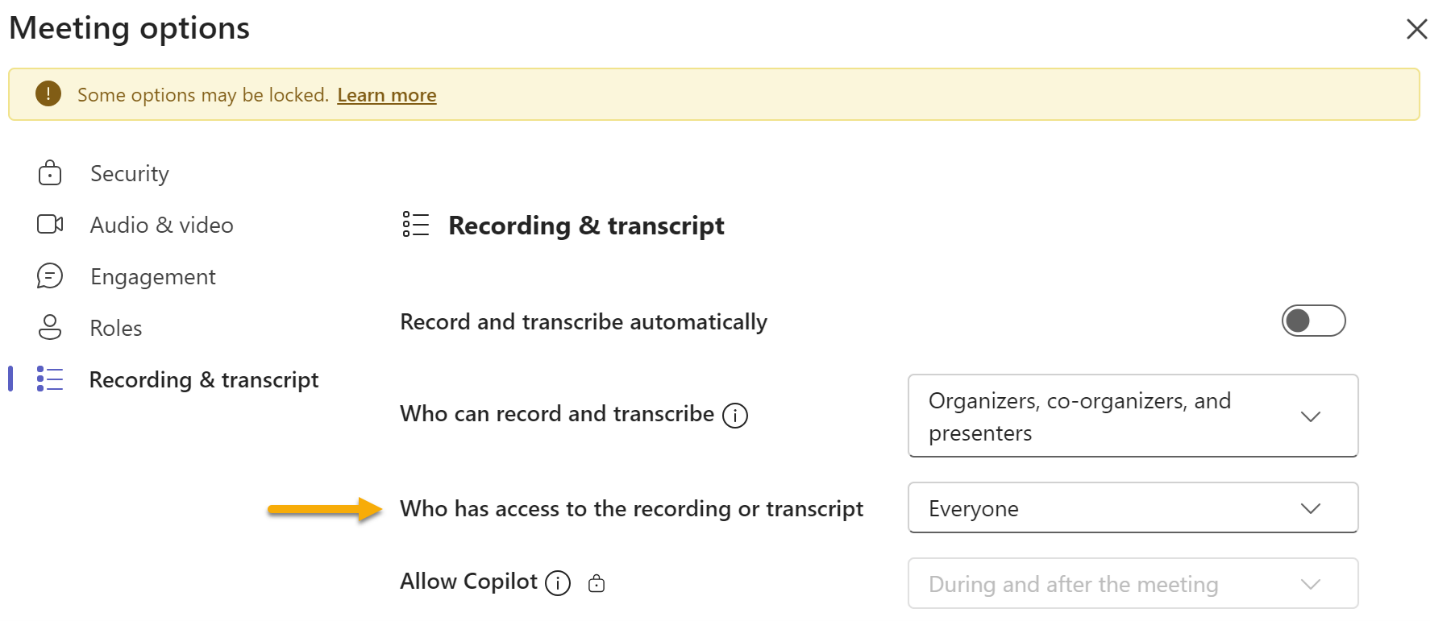The height and width of the screenshot is (621, 1430).
Task: Click the 'Allow Copilot' label
Action: [469, 582]
